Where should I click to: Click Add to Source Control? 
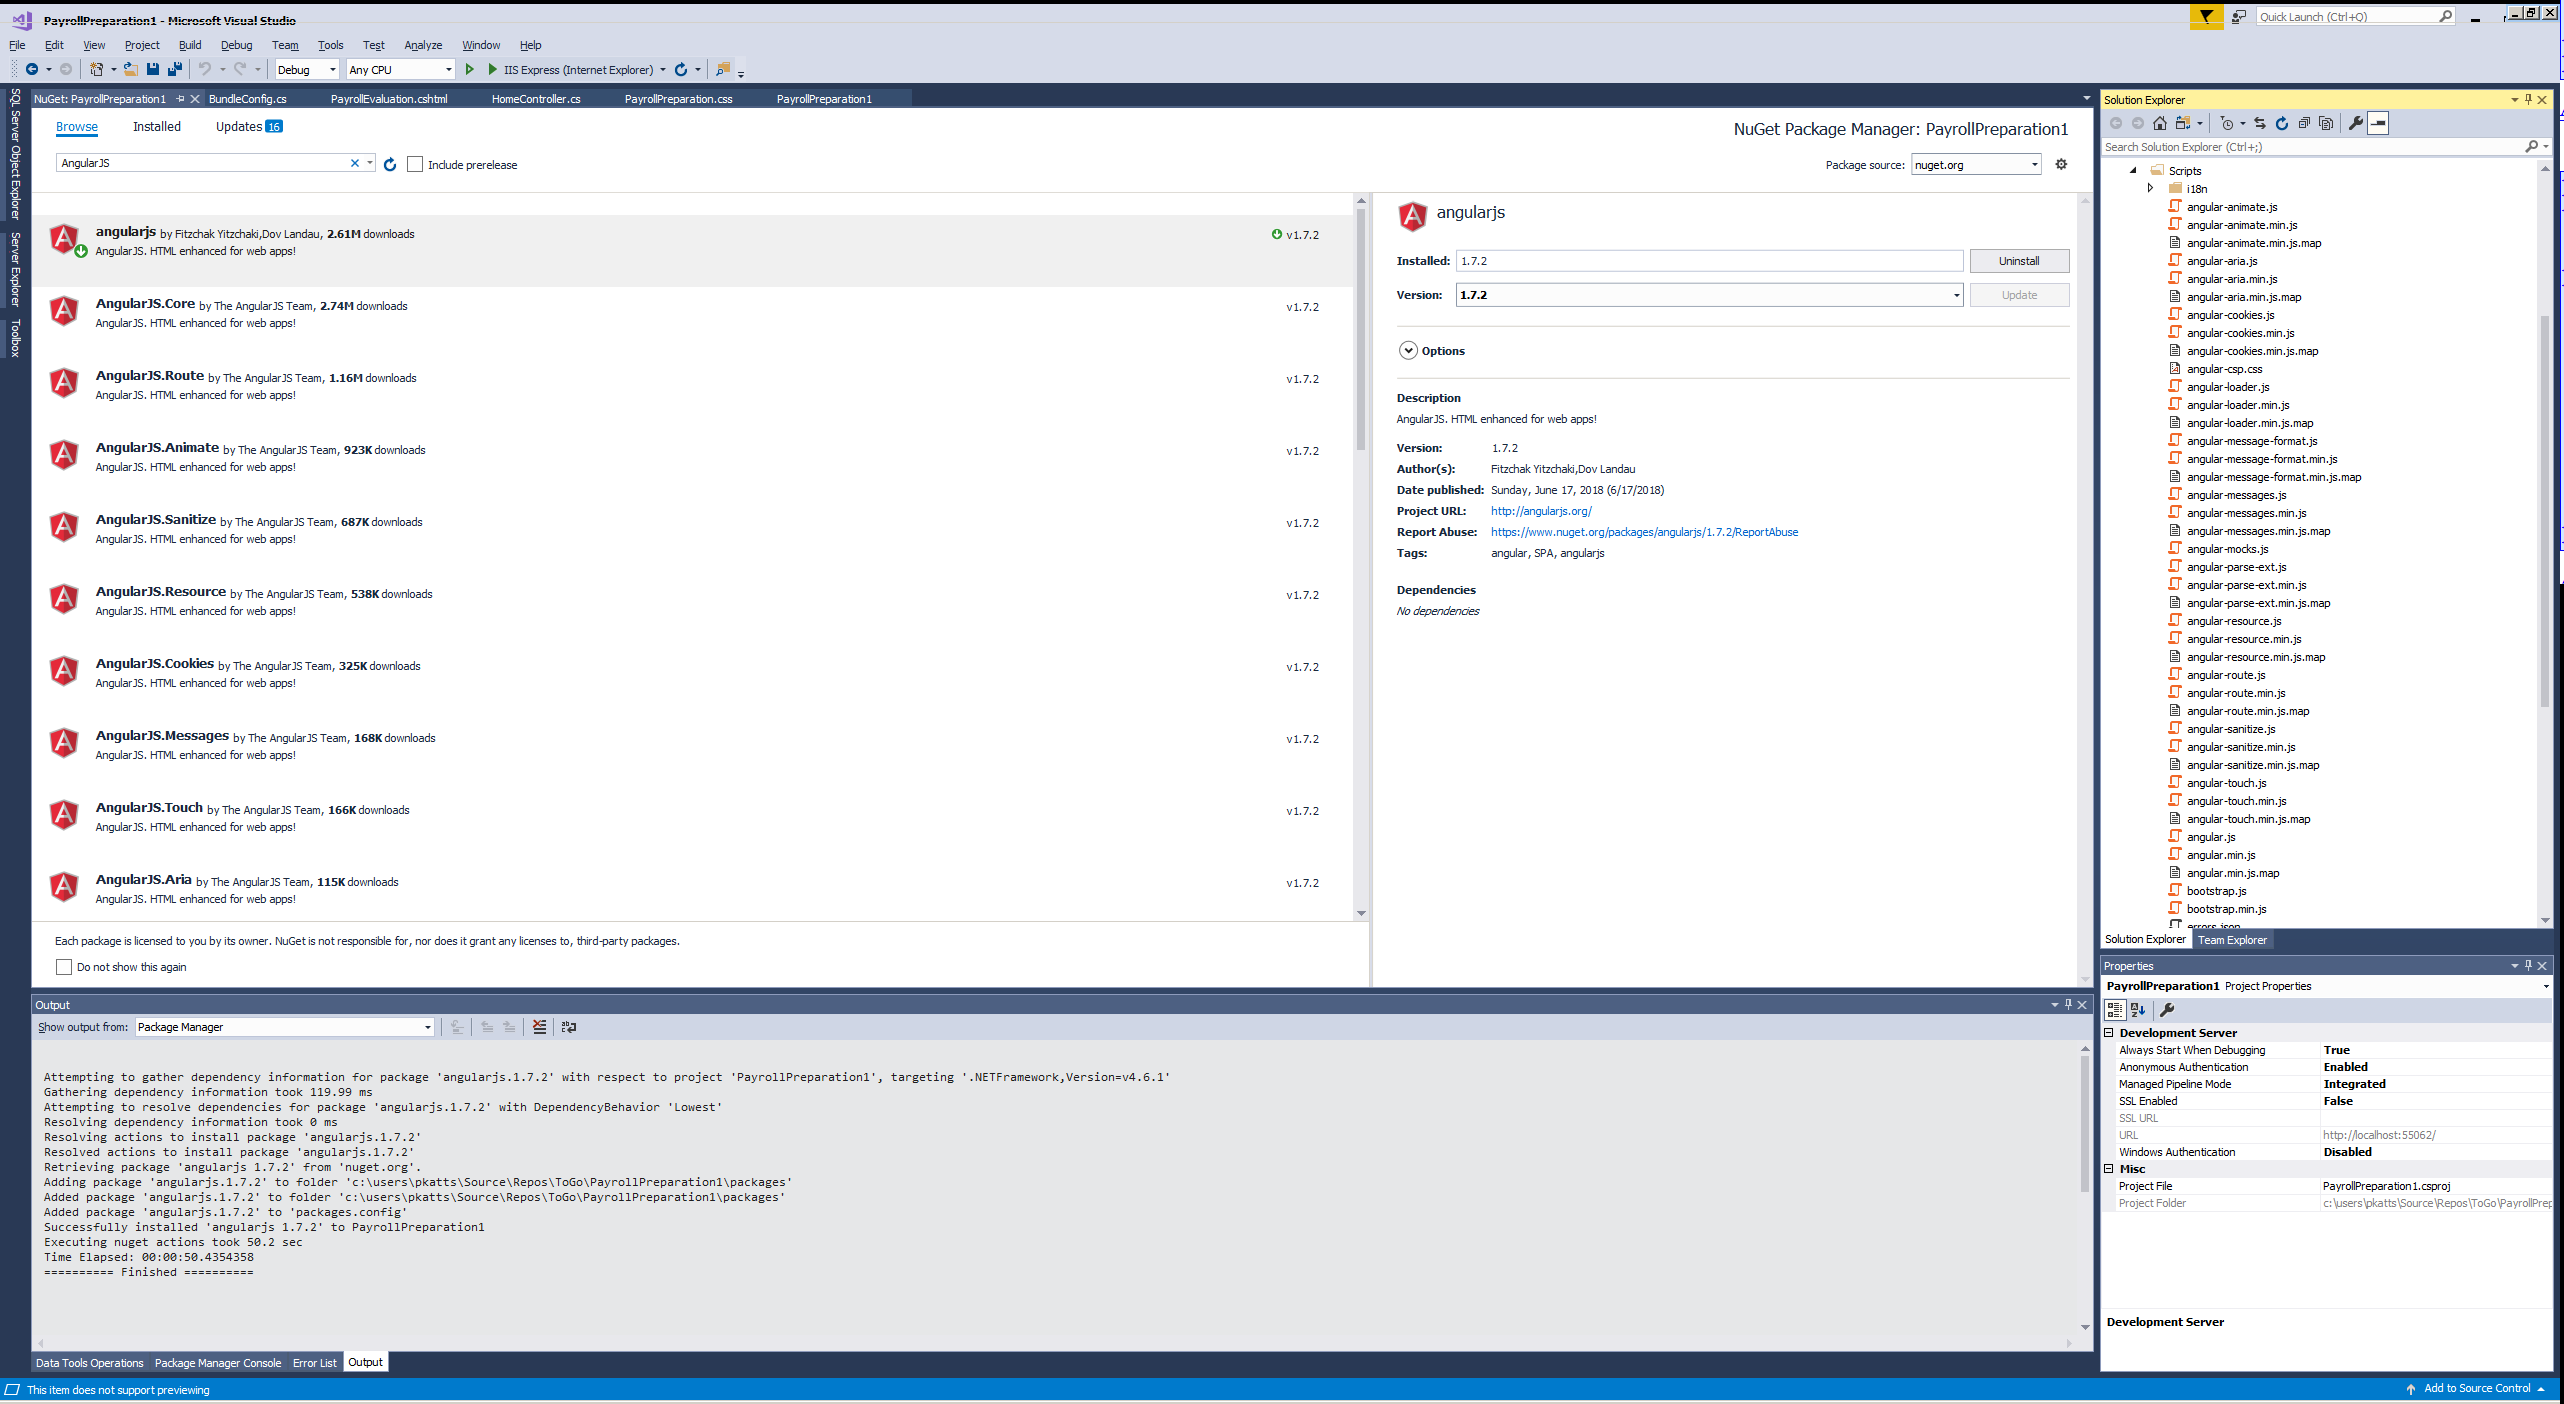[x=2477, y=1388]
